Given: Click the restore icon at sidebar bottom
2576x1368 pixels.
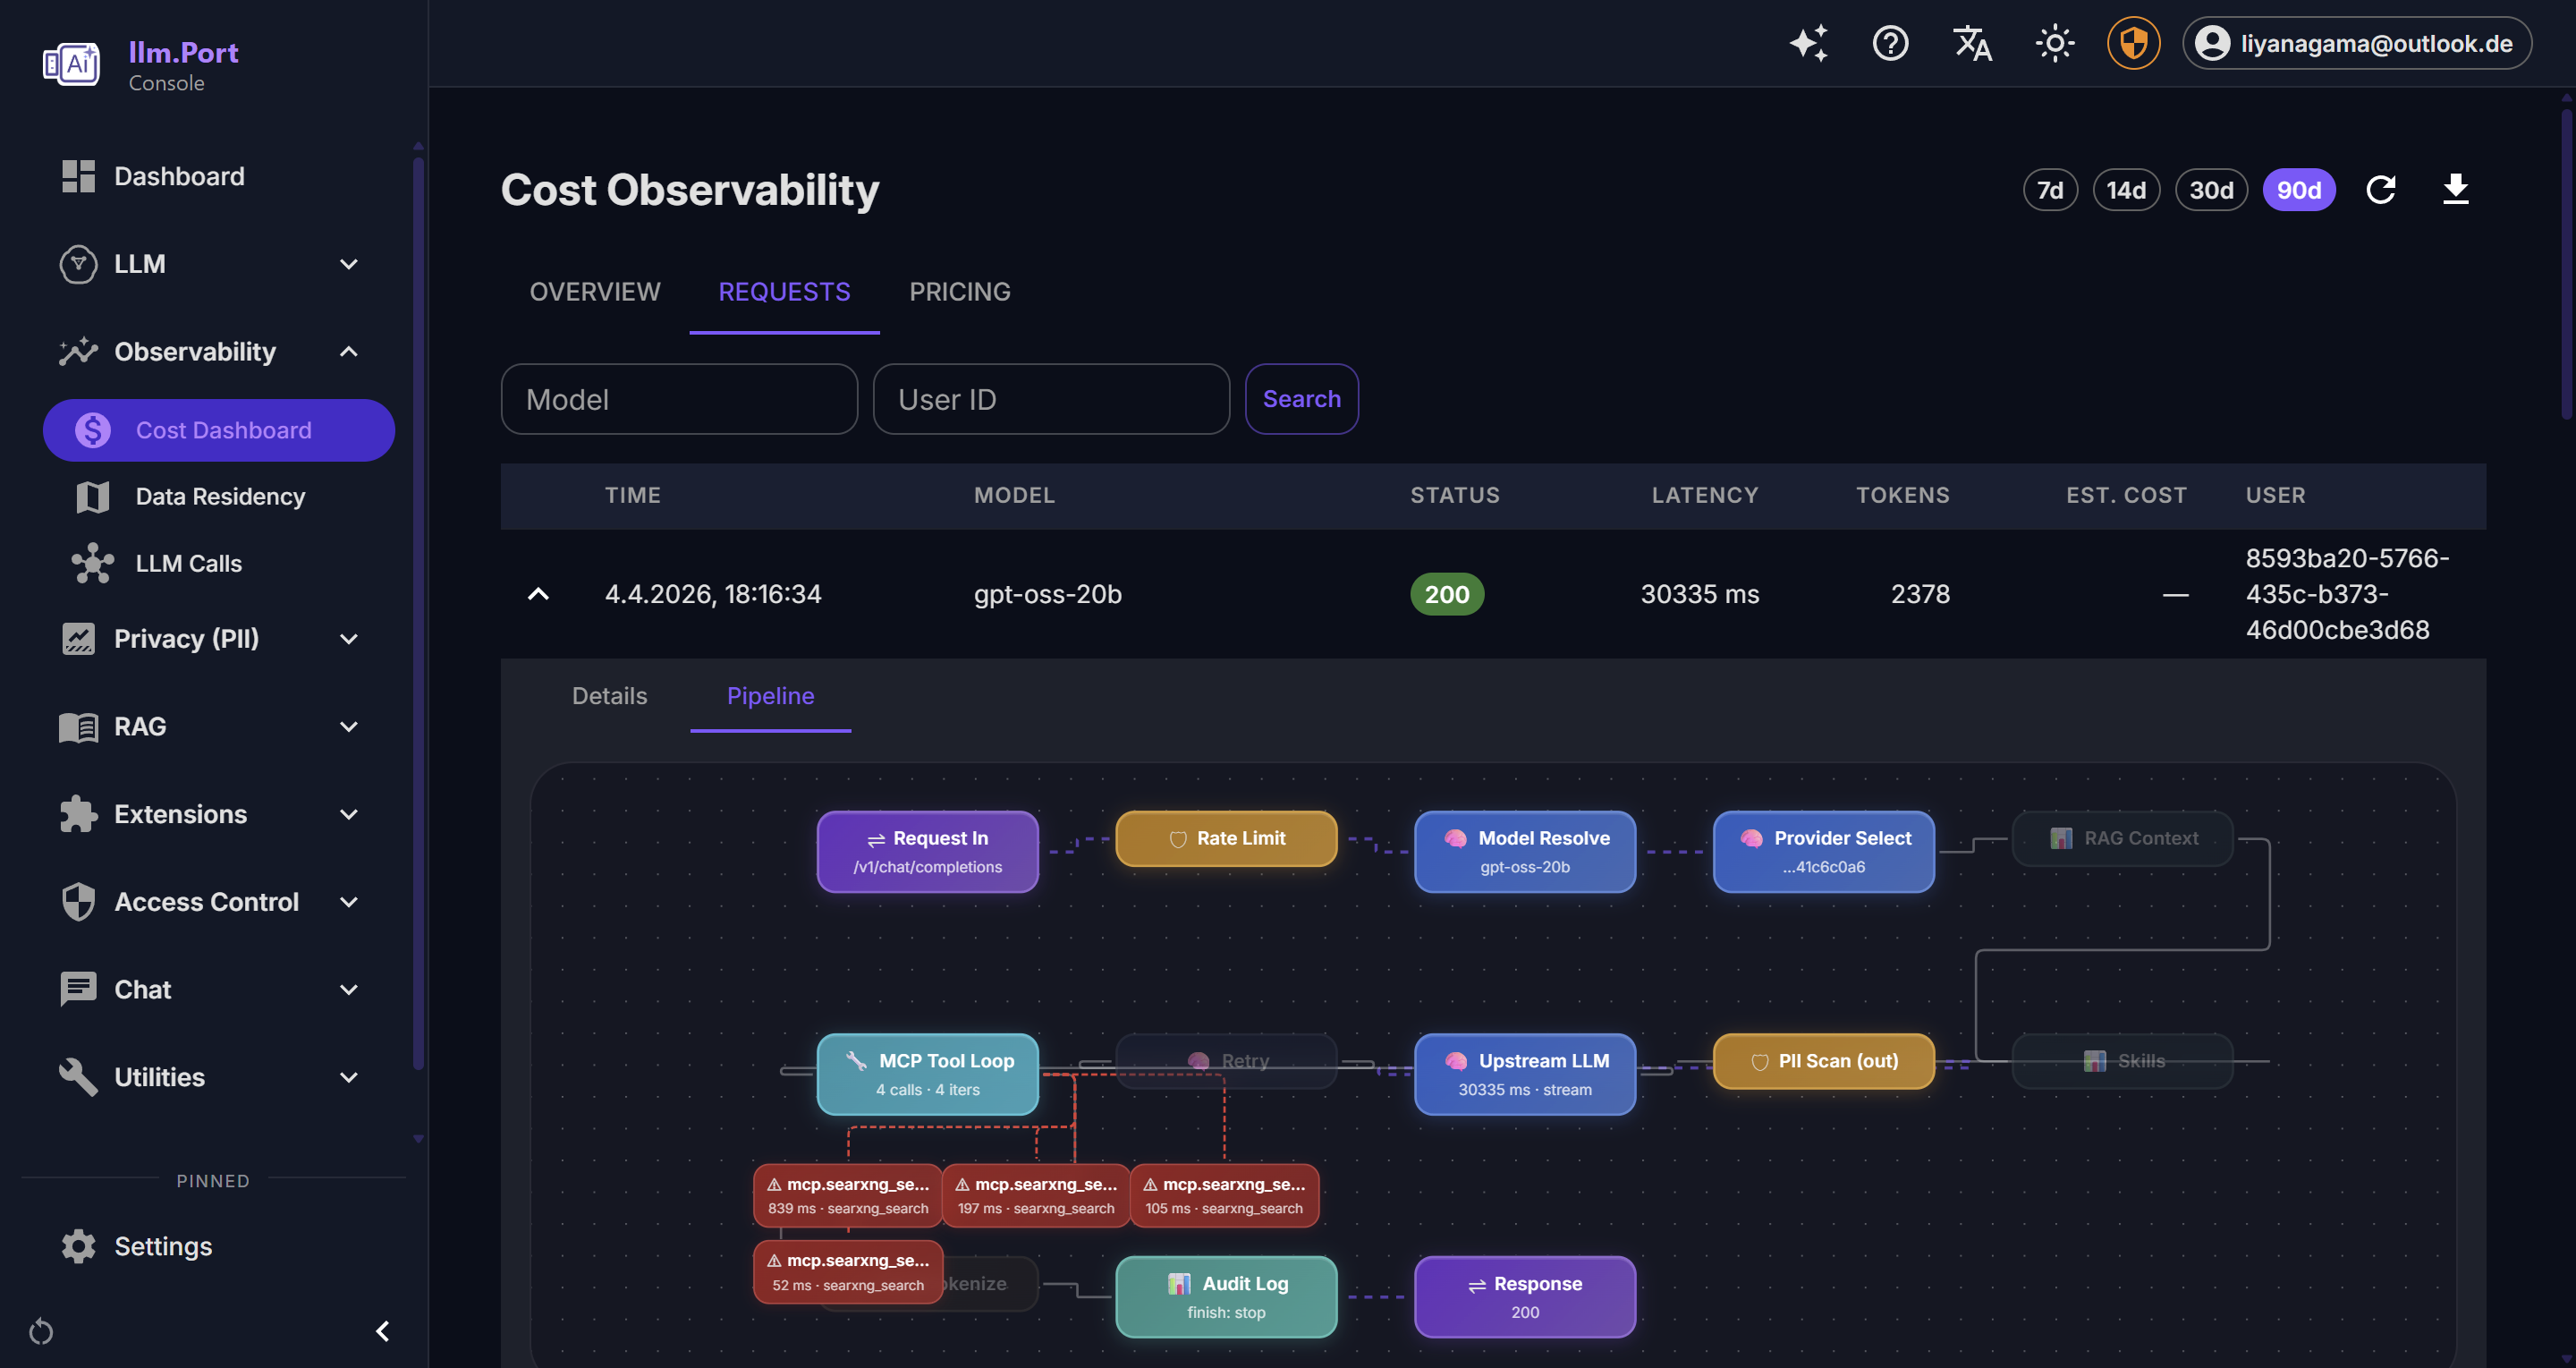Looking at the screenshot, I should 41,1331.
